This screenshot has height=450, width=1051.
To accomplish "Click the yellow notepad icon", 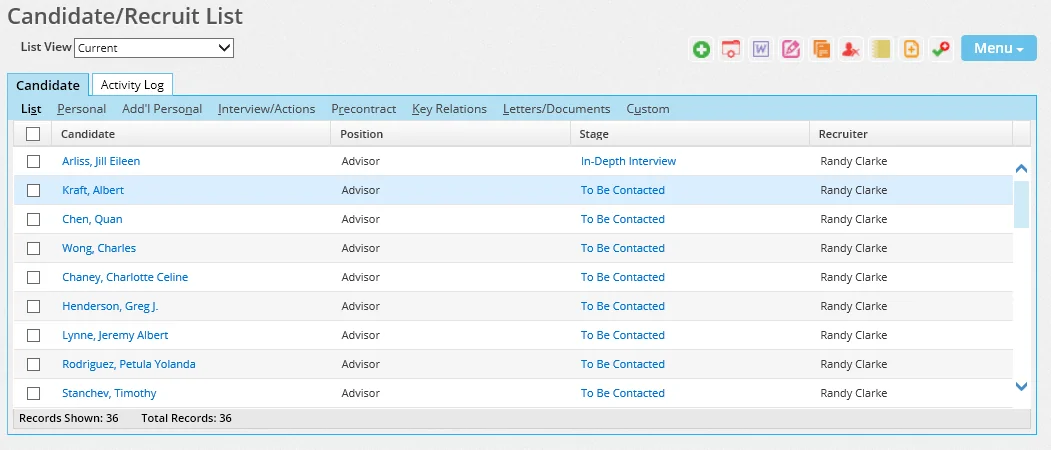I will click(881, 49).
